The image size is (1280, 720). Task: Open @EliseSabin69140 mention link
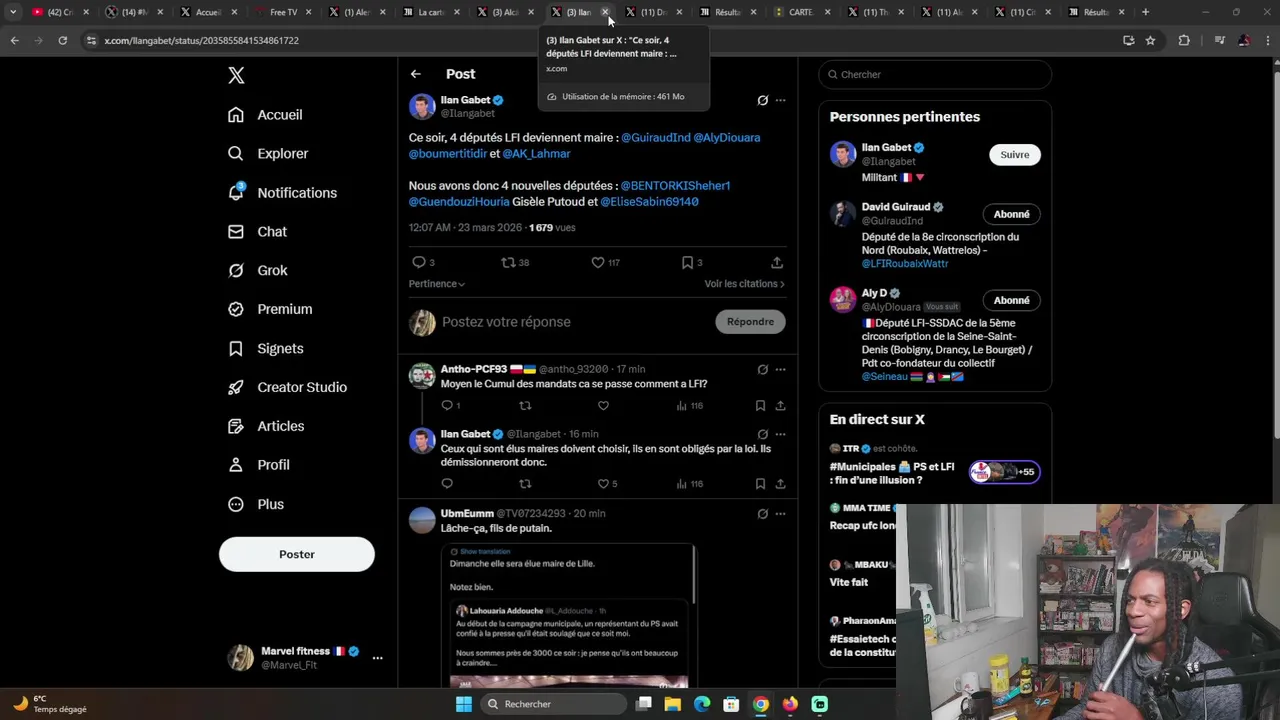click(x=649, y=202)
